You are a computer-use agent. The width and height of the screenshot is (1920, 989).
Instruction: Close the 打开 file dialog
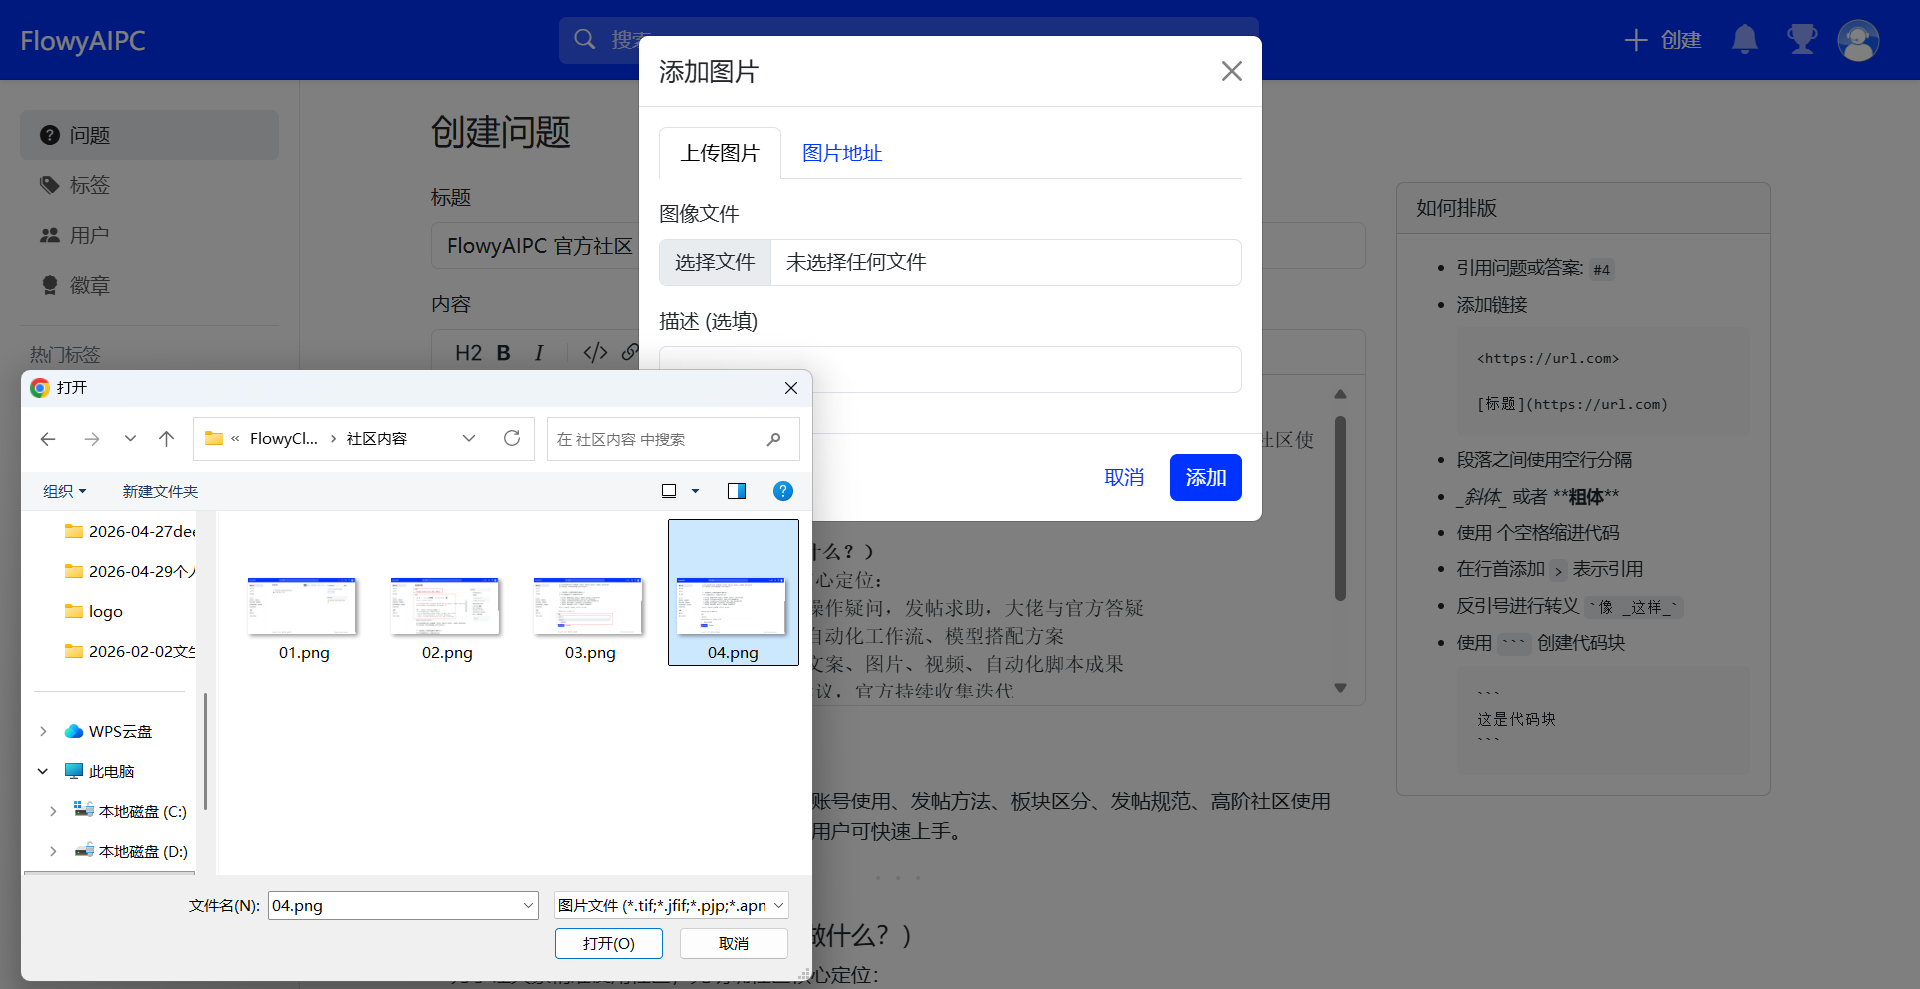coord(791,388)
